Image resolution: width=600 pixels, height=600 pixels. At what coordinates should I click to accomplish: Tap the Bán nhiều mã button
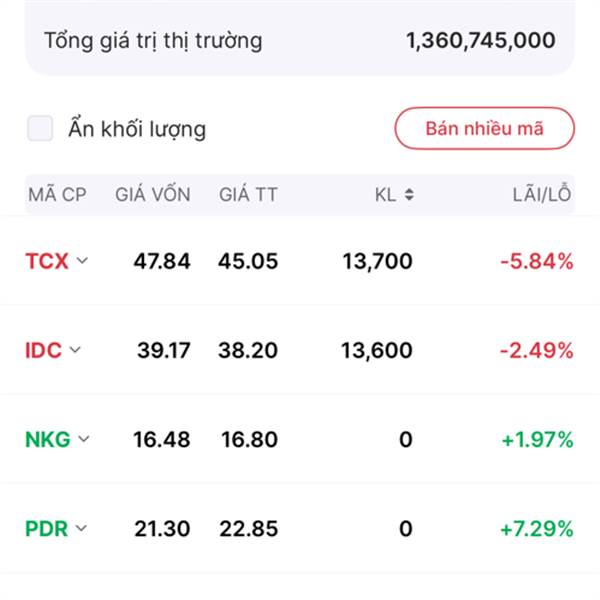click(x=484, y=128)
